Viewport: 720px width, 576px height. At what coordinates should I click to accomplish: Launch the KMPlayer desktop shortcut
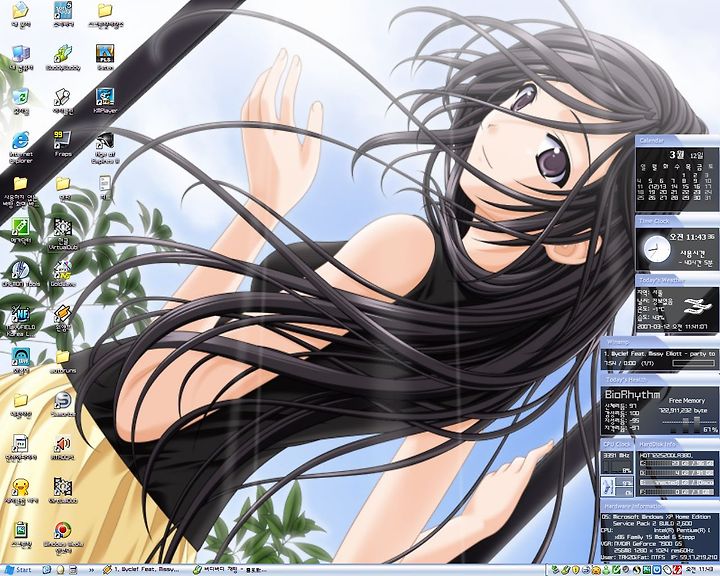(x=105, y=98)
